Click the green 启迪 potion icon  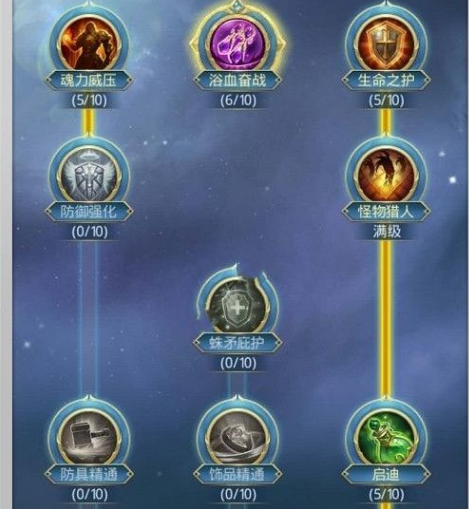(386, 438)
